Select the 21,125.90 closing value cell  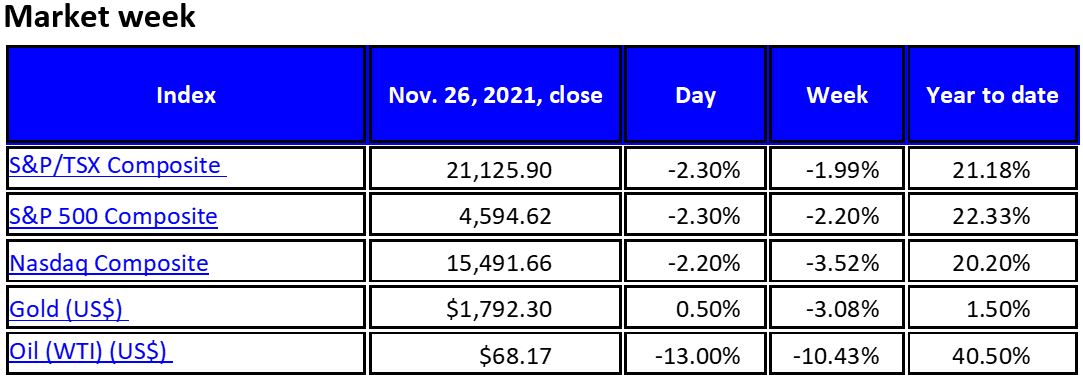click(x=495, y=168)
